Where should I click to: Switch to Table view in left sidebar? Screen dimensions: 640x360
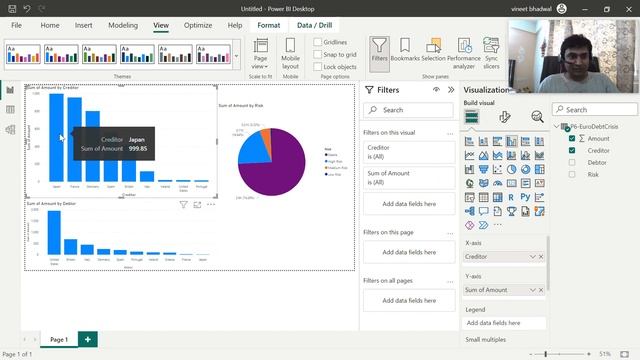coord(10,109)
